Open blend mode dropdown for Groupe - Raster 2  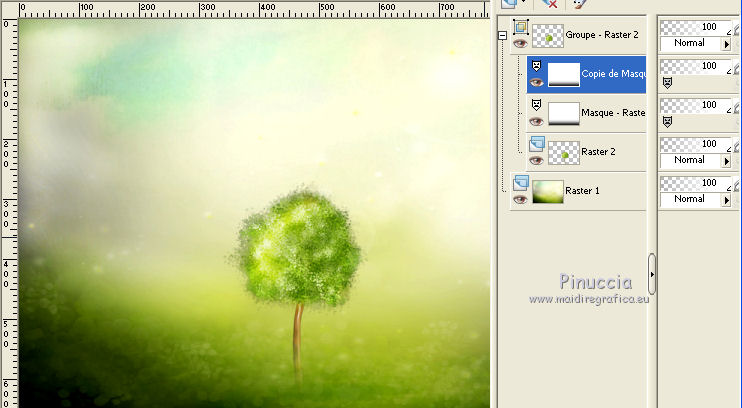pyautogui.click(x=726, y=44)
